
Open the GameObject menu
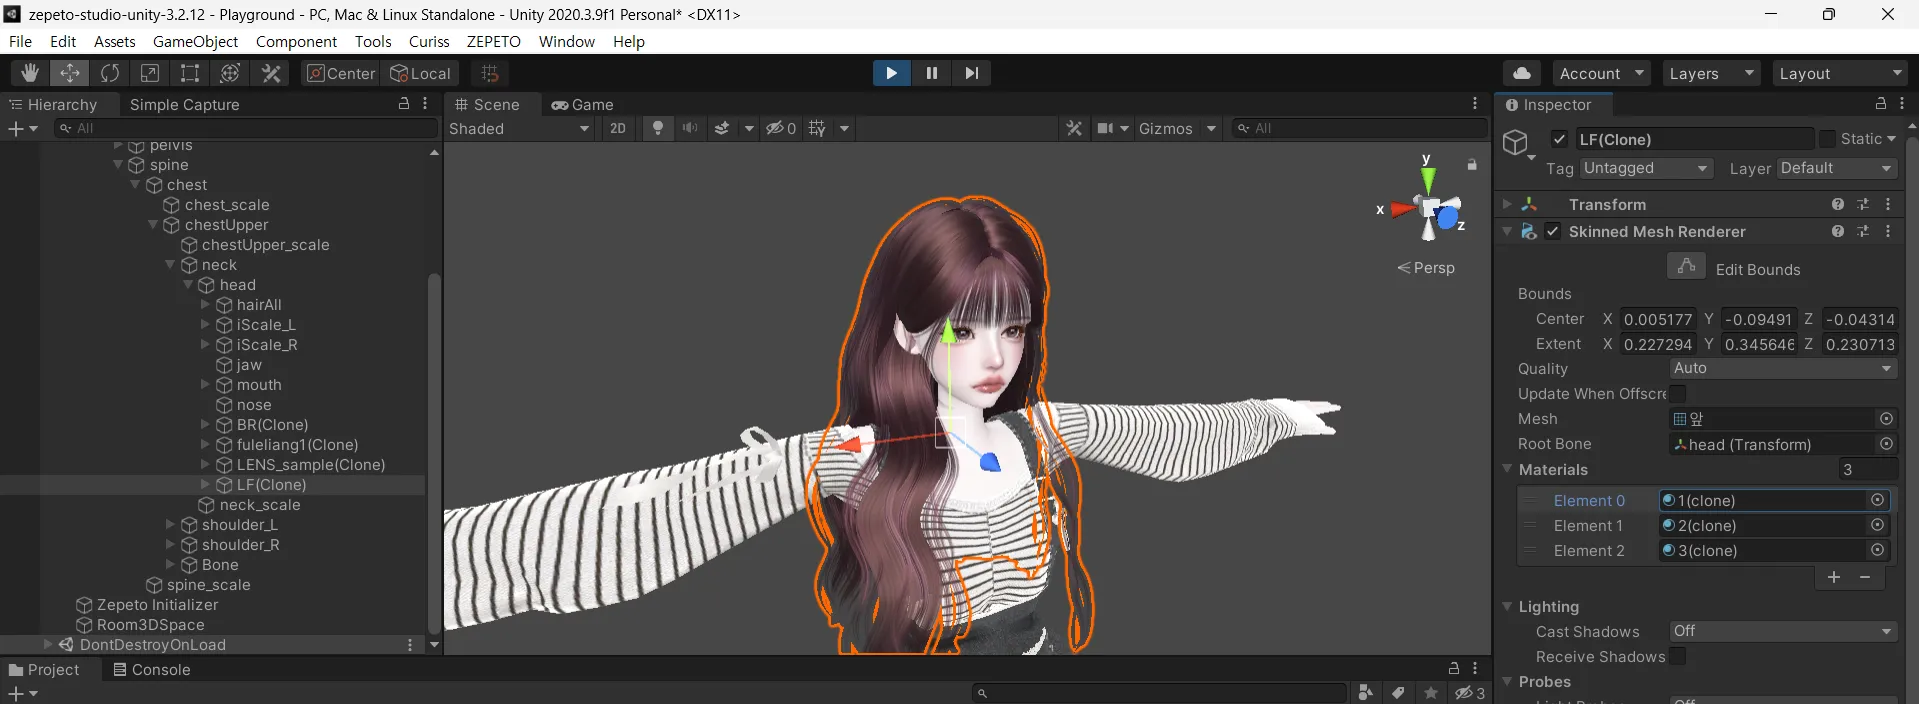tap(195, 41)
